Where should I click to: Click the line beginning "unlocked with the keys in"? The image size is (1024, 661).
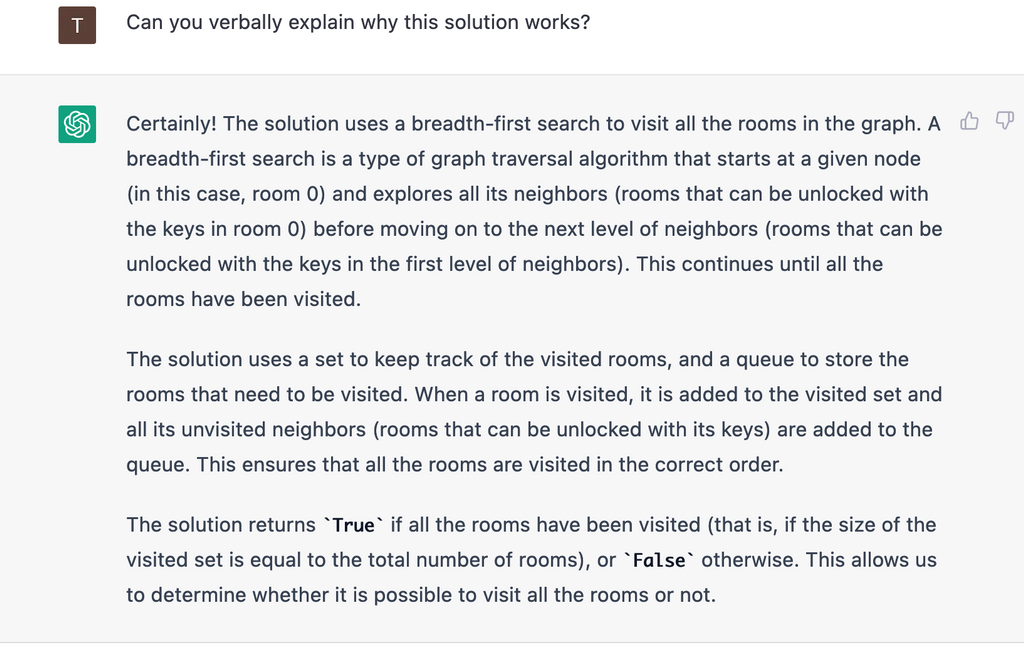(x=504, y=264)
